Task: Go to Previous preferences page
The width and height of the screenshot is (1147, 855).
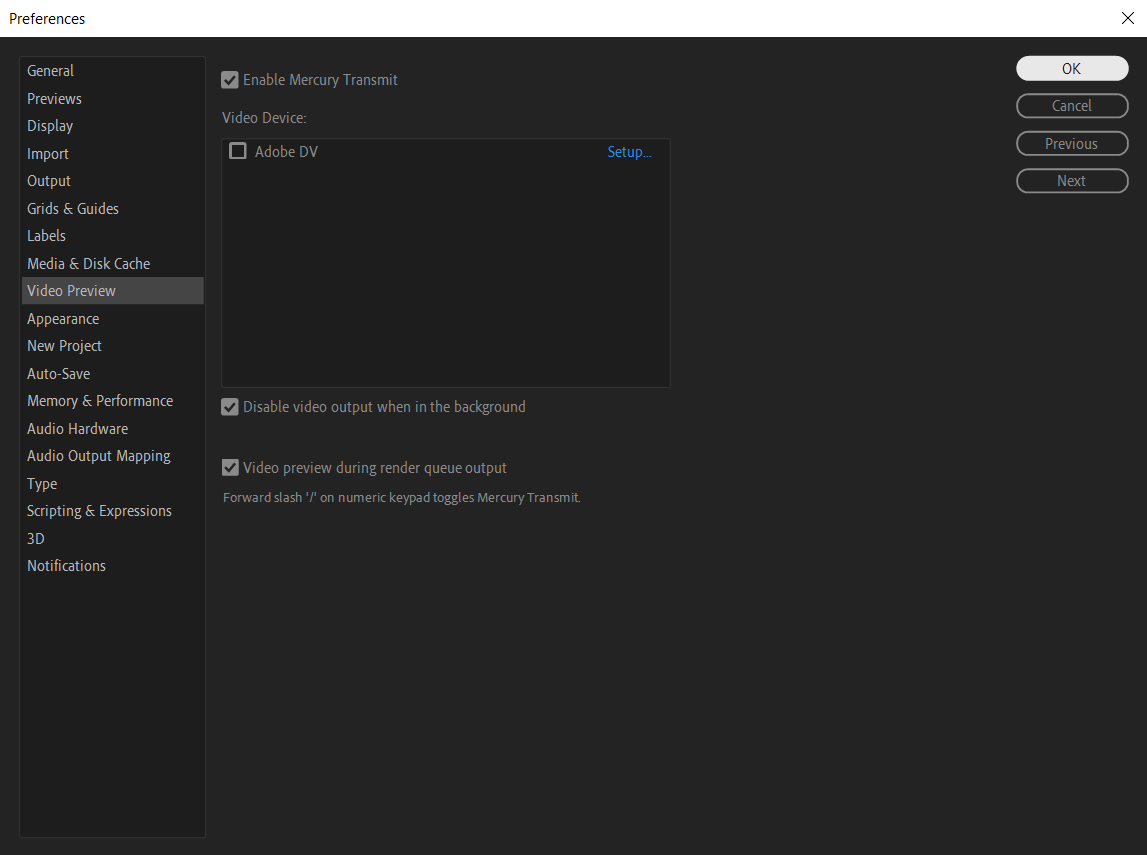Action: pos(1072,144)
